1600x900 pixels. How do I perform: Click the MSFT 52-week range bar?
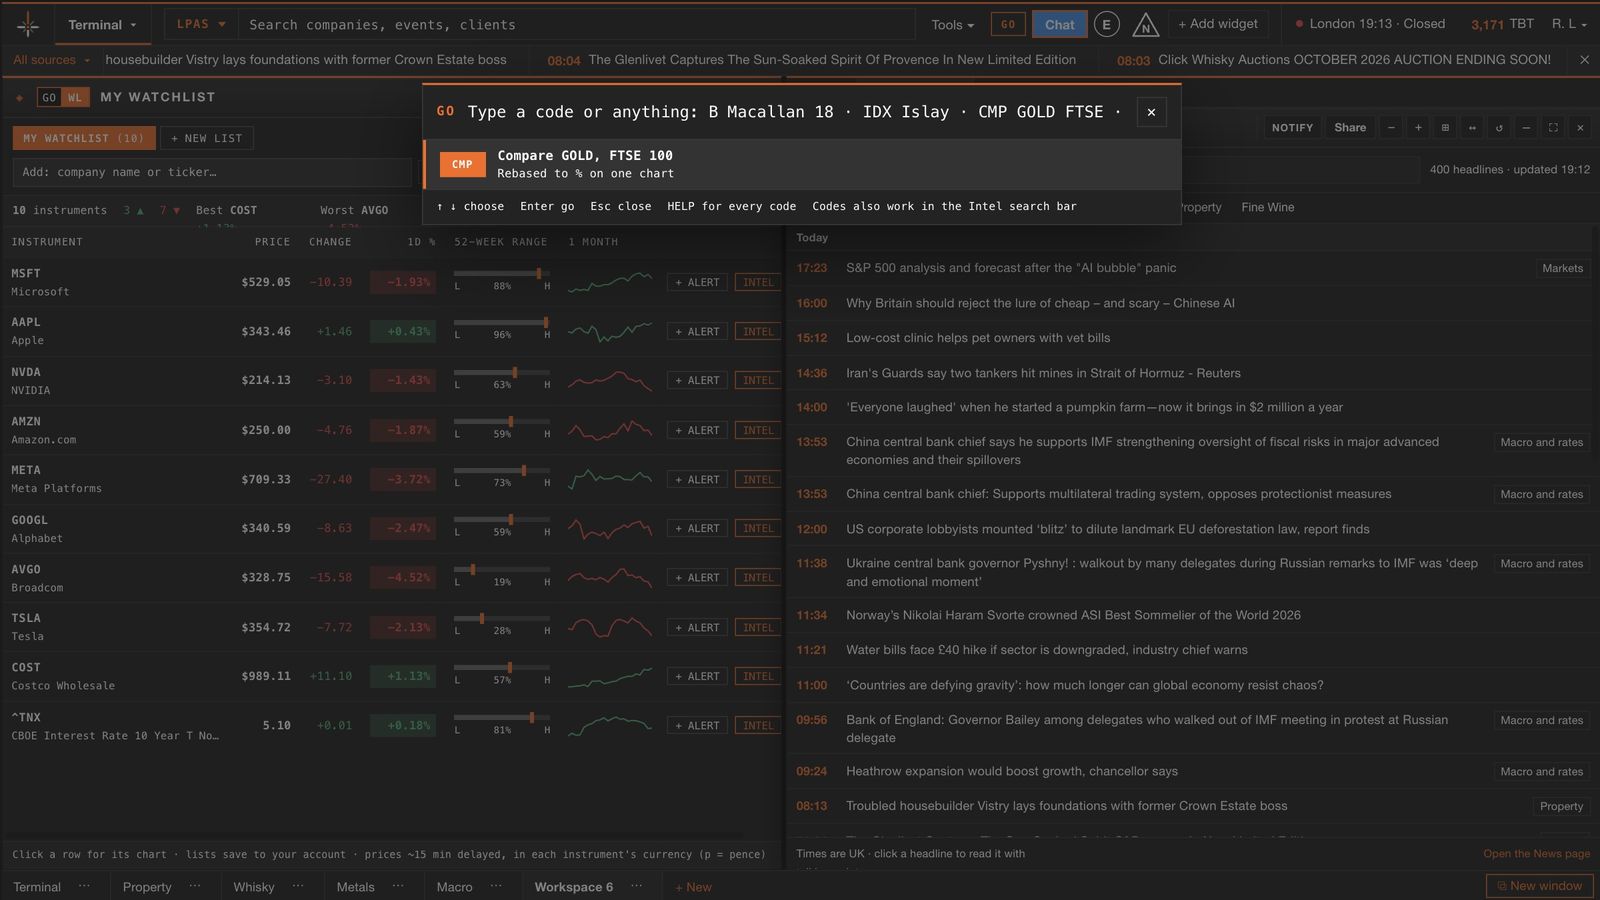(x=502, y=274)
